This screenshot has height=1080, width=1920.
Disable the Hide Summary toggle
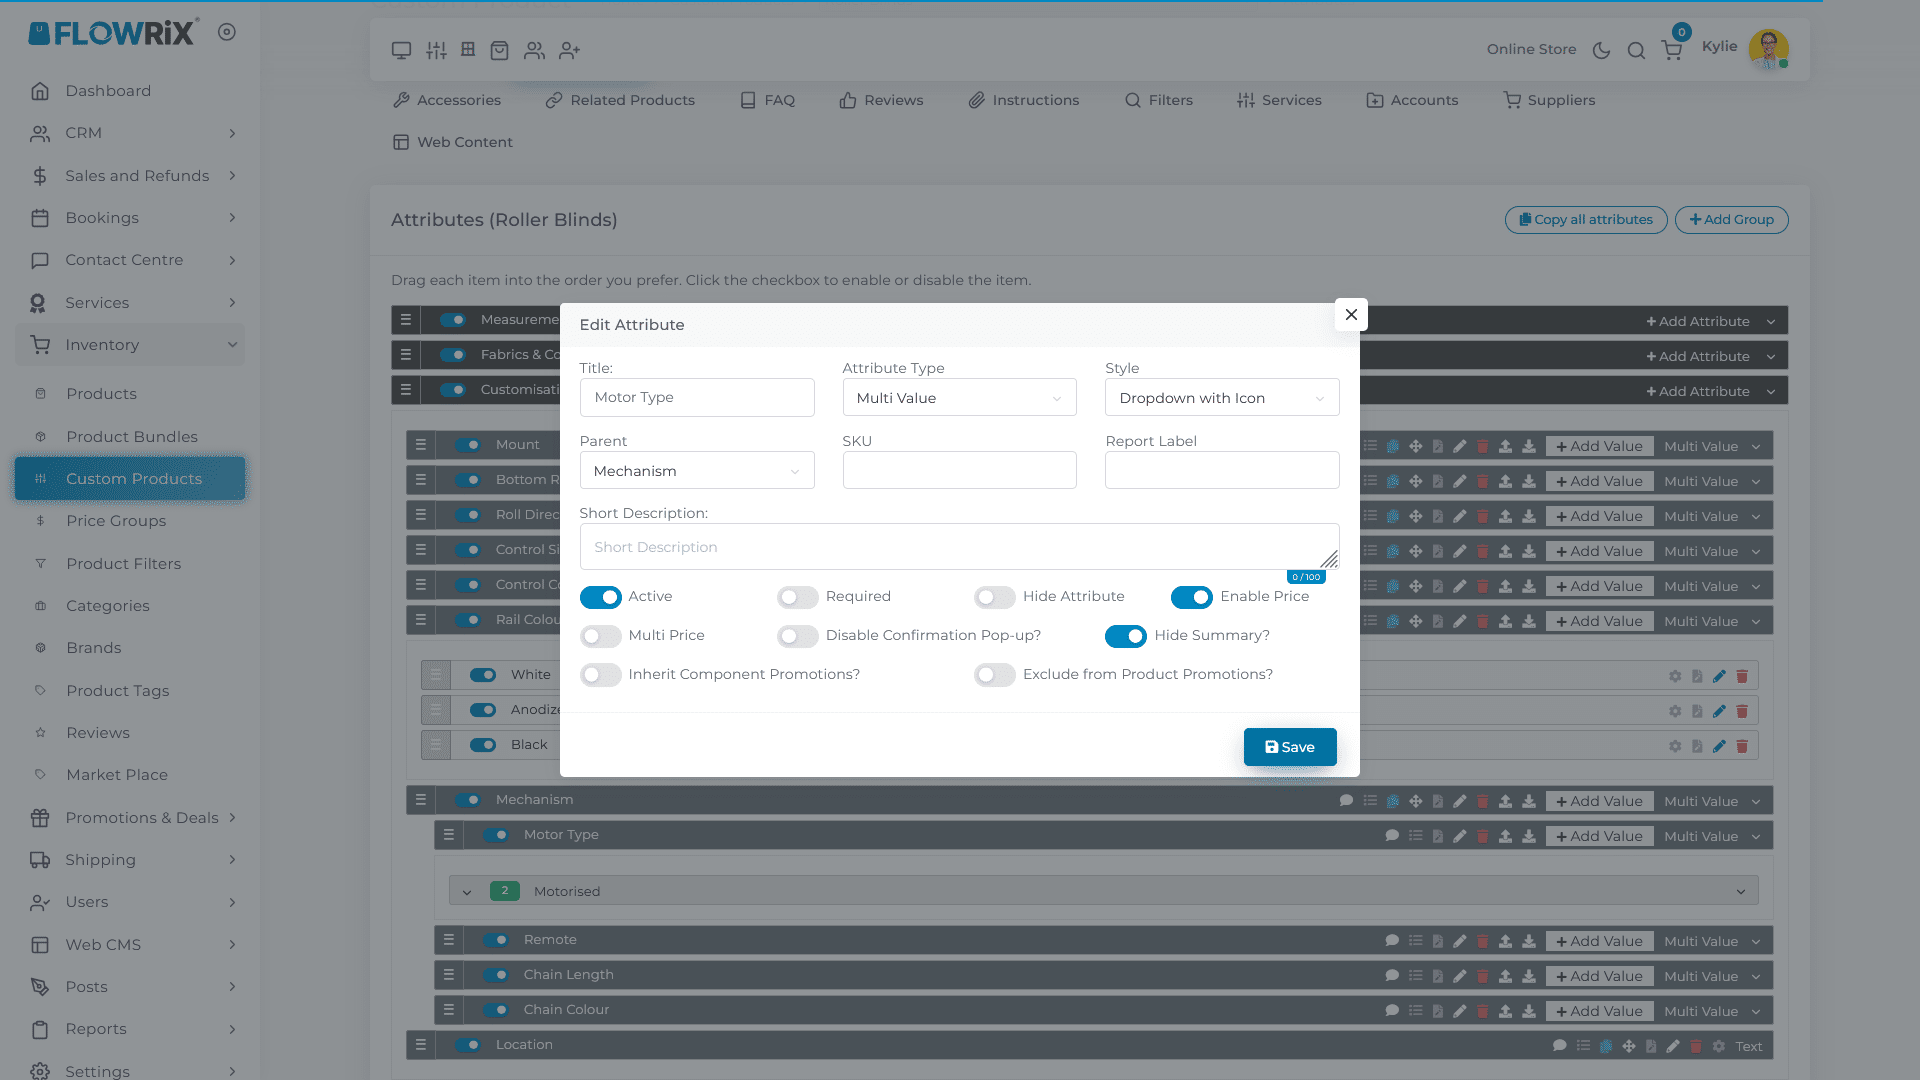pos(1125,636)
